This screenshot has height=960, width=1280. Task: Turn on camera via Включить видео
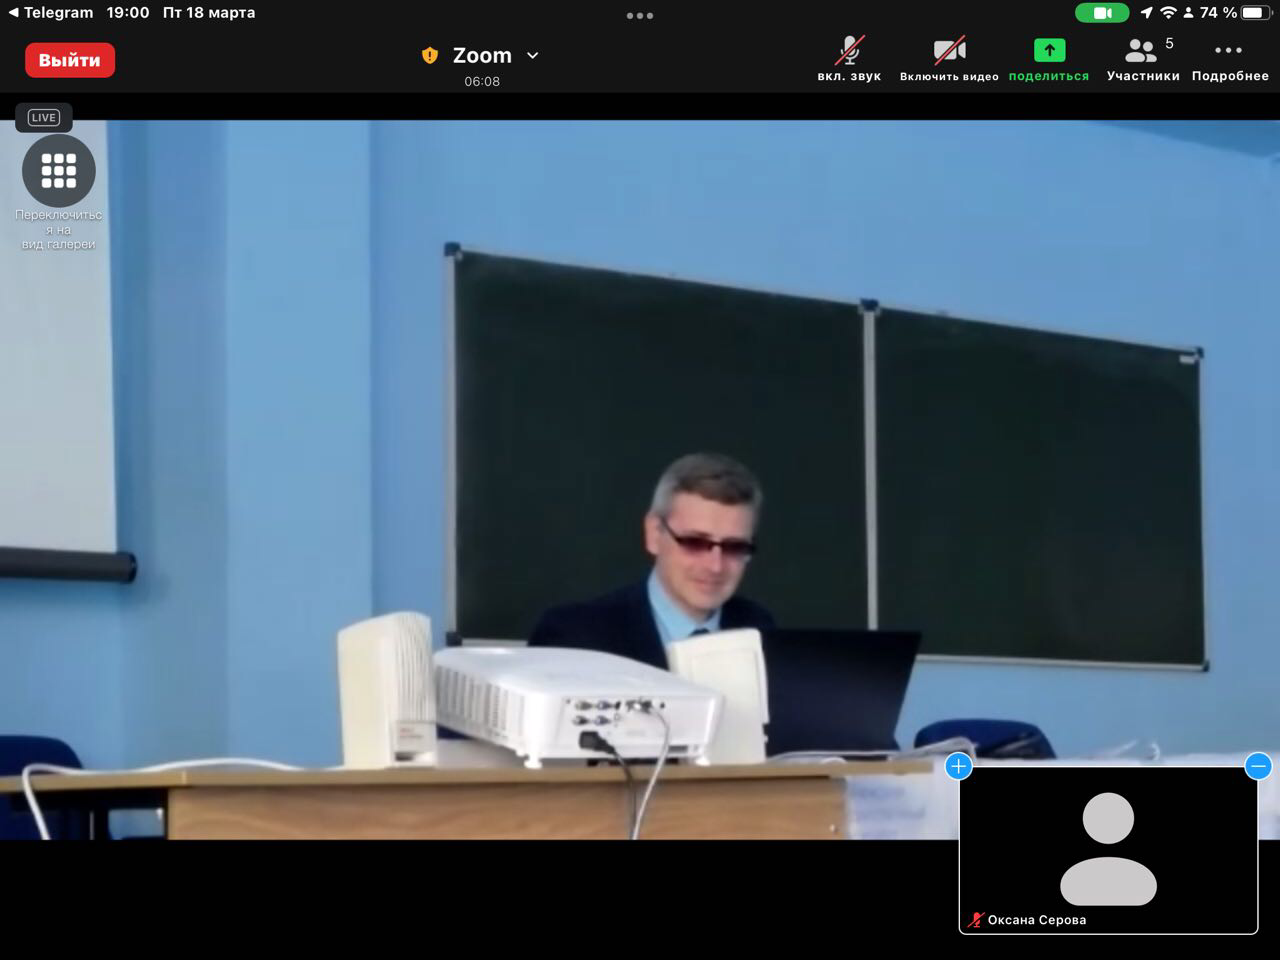[x=949, y=52]
